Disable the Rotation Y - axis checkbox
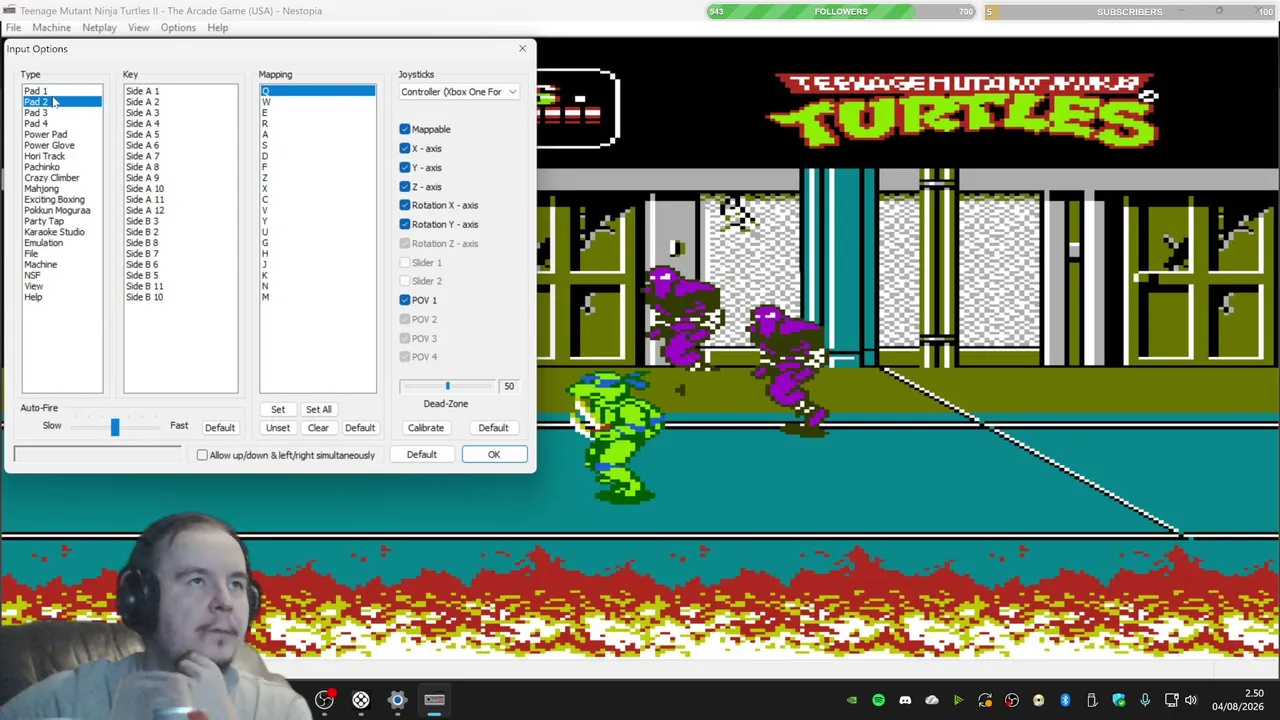Image resolution: width=1280 pixels, height=720 pixels. [405, 224]
